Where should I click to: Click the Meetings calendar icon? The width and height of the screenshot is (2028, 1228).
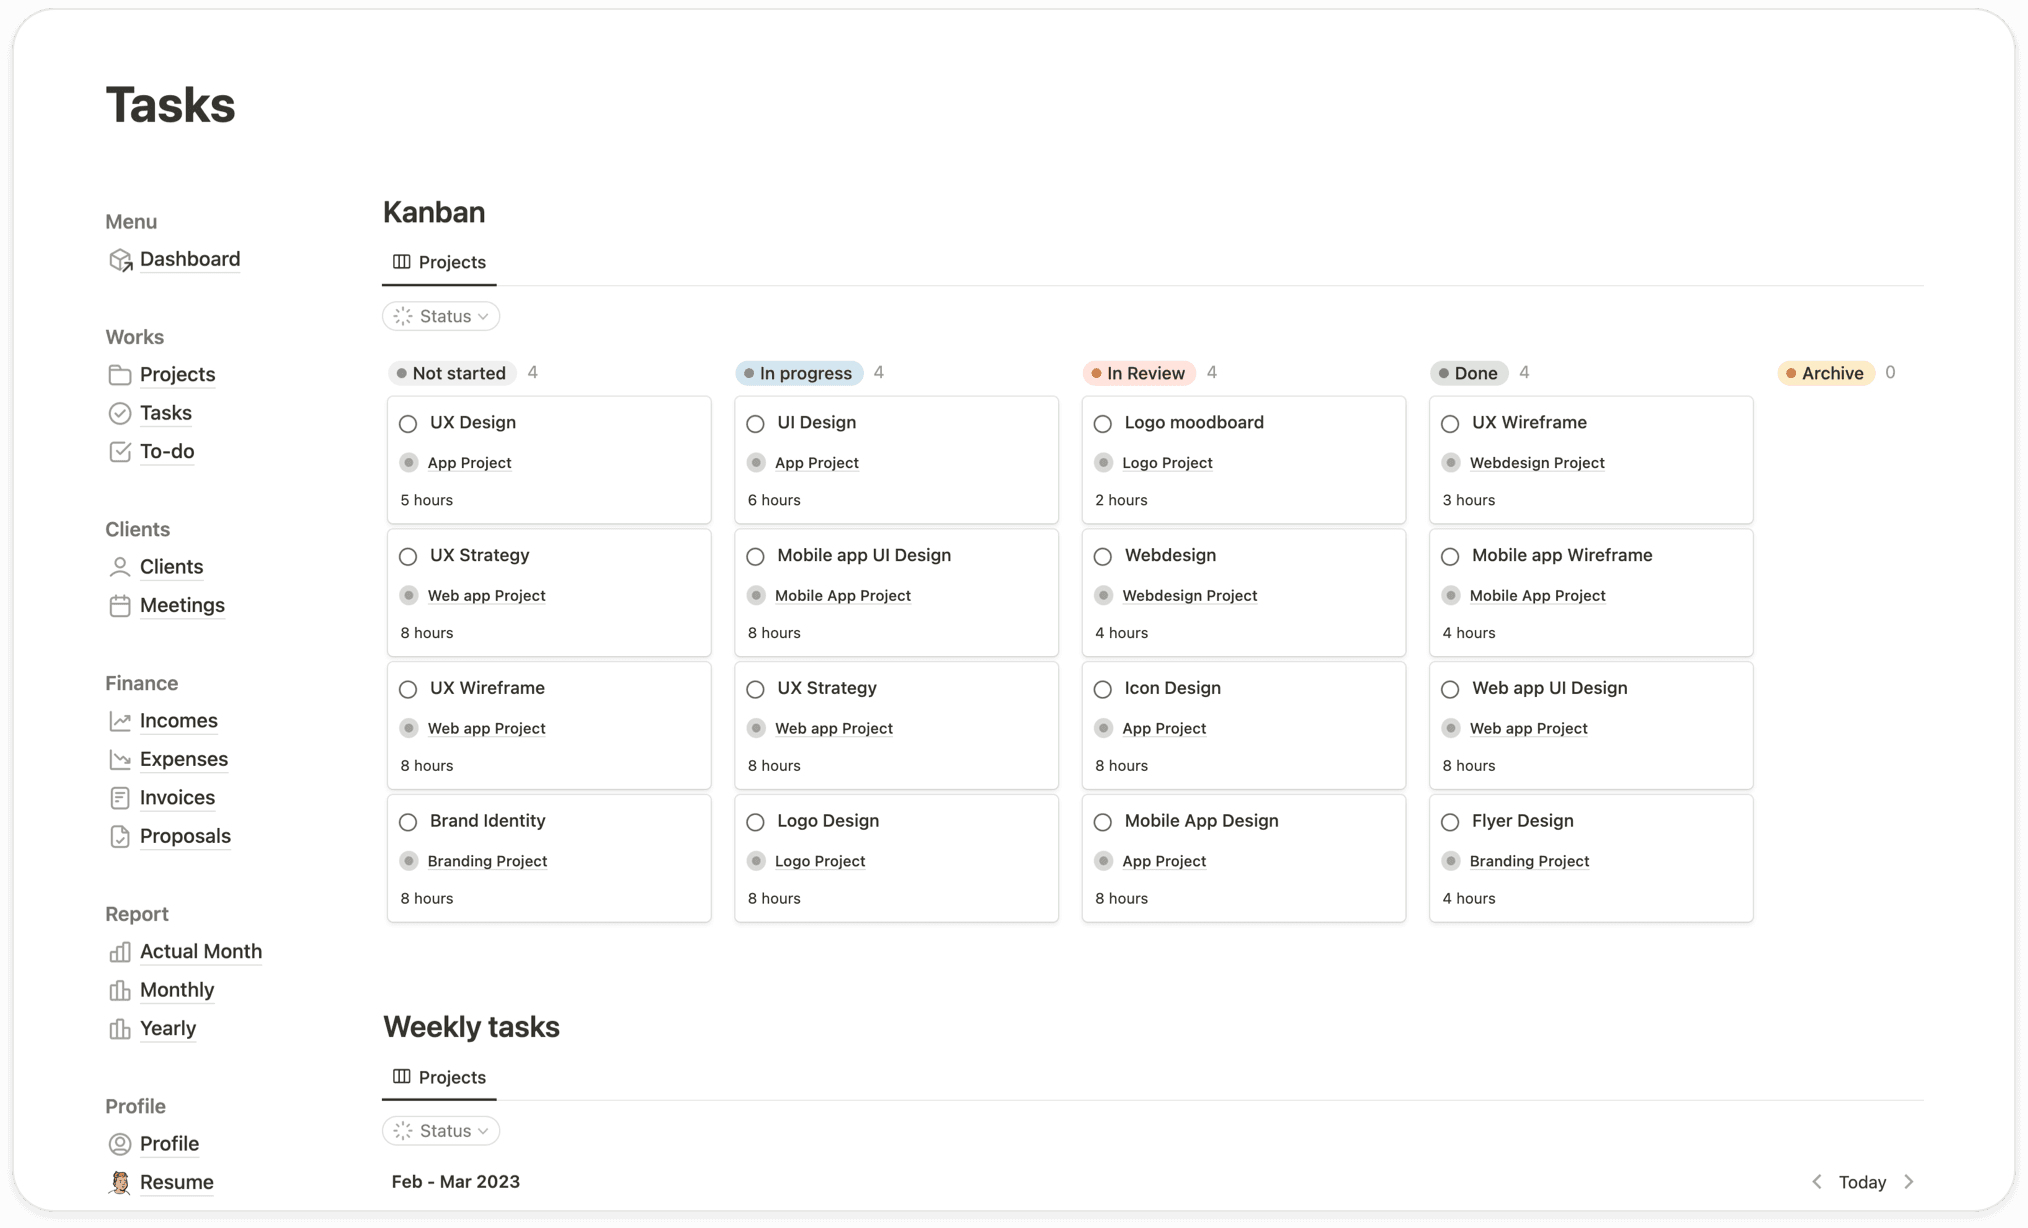pyautogui.click(x=120, y=605)
